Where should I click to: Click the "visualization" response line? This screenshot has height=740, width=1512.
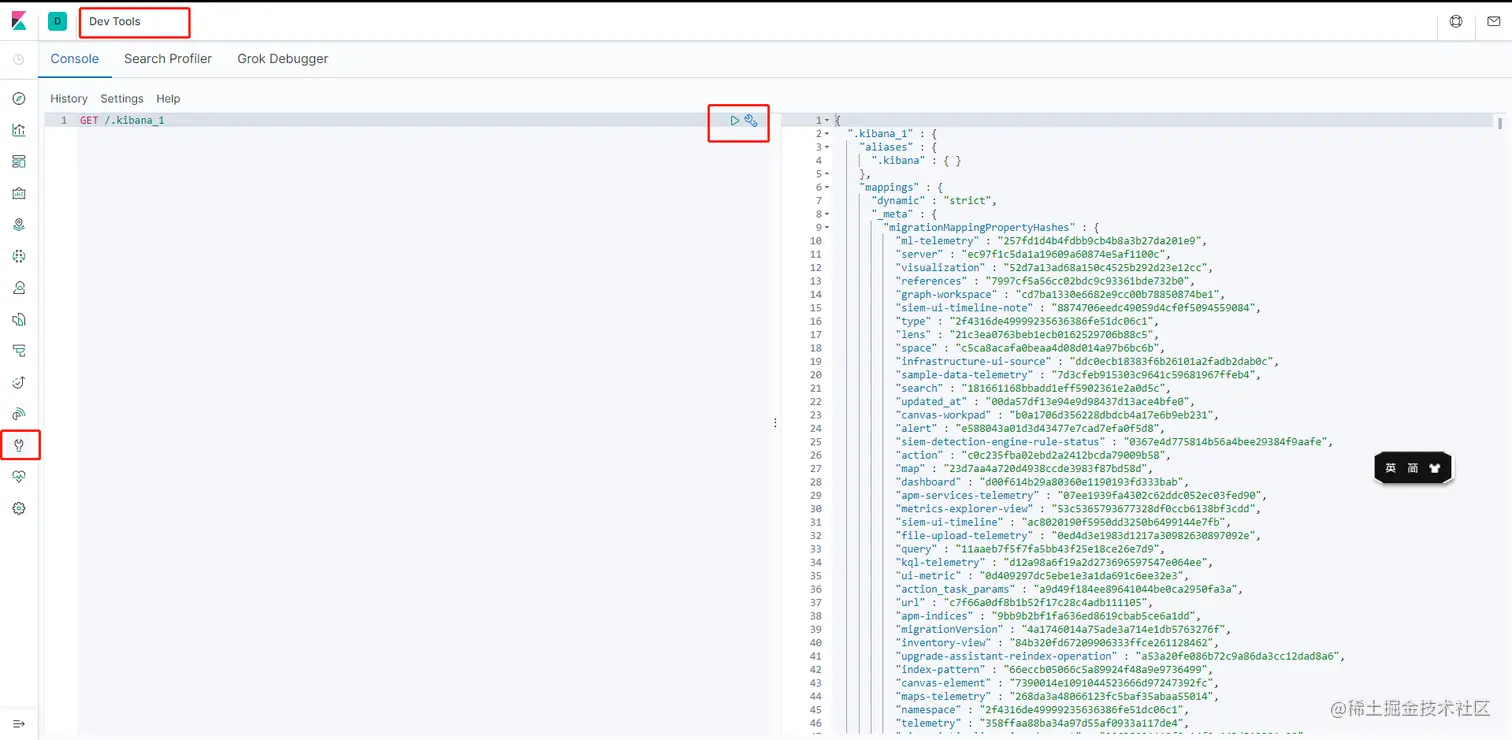coord(1054,268)
